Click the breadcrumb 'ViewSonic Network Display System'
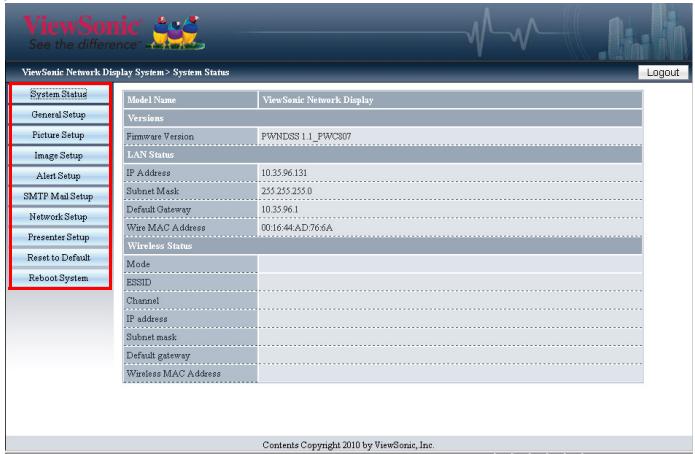Viewport: 695px width, 454px height. click(x=93, y=72)
